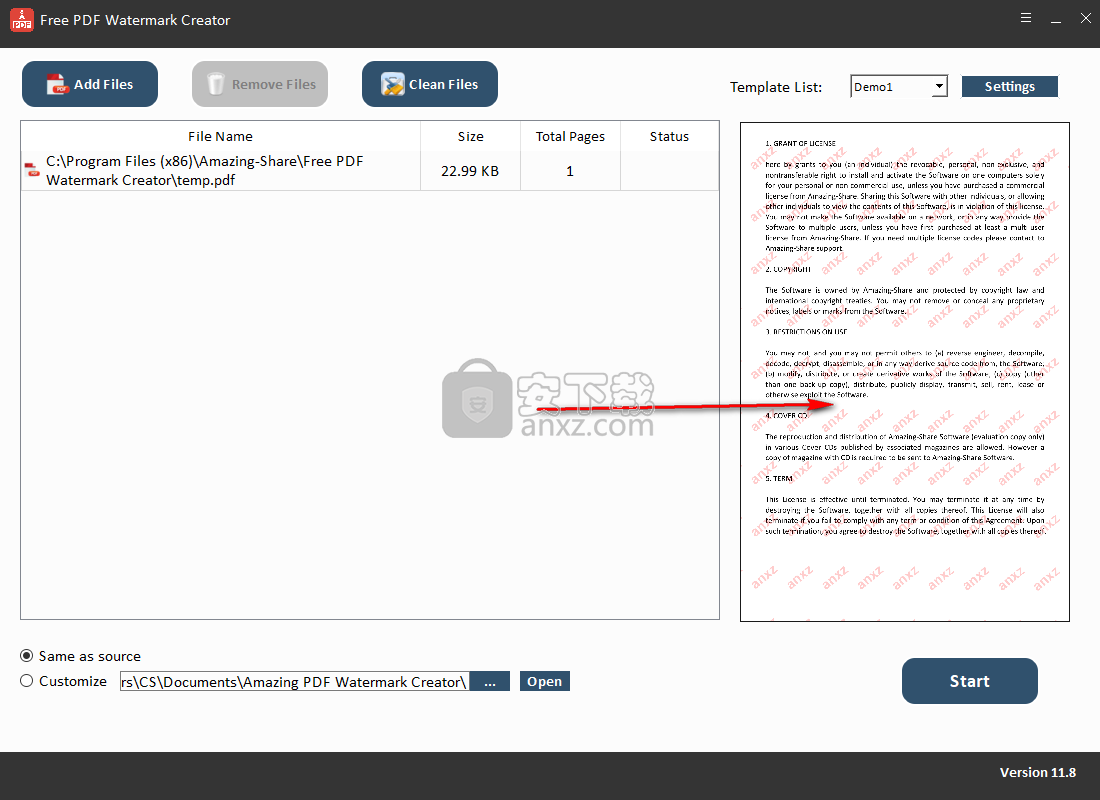This screenshot has width=1100, height=800.
Task: Click the grayed Remove Files button
Action: point(260,84)
